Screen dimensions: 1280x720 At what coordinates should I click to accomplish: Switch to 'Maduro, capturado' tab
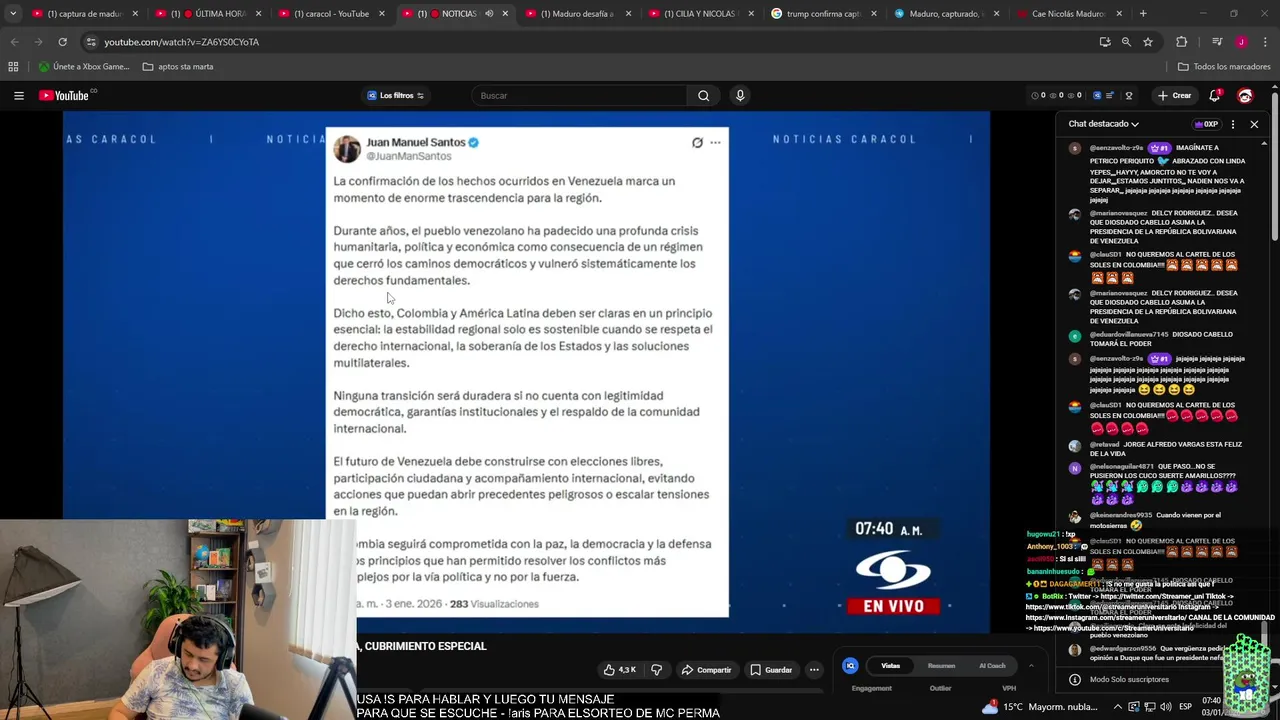[x=946, y=14]
